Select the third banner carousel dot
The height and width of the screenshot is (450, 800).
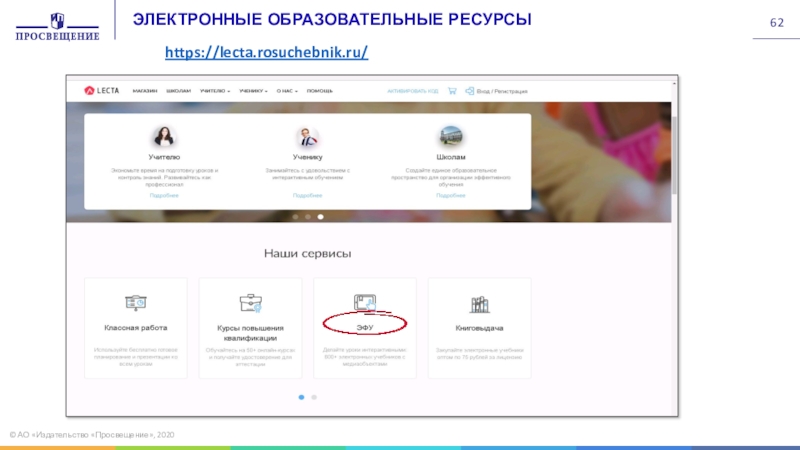320,217
